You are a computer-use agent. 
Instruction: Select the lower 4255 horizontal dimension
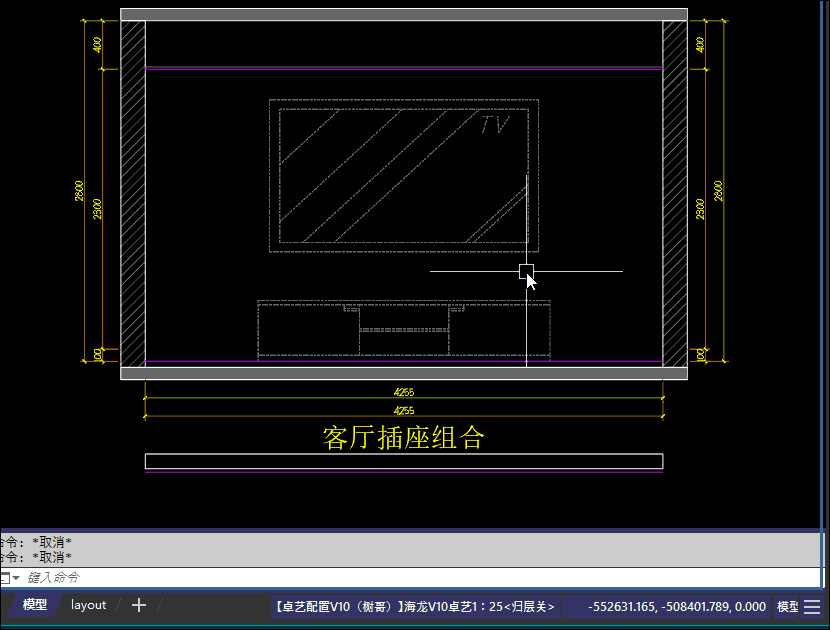(403, 411)
